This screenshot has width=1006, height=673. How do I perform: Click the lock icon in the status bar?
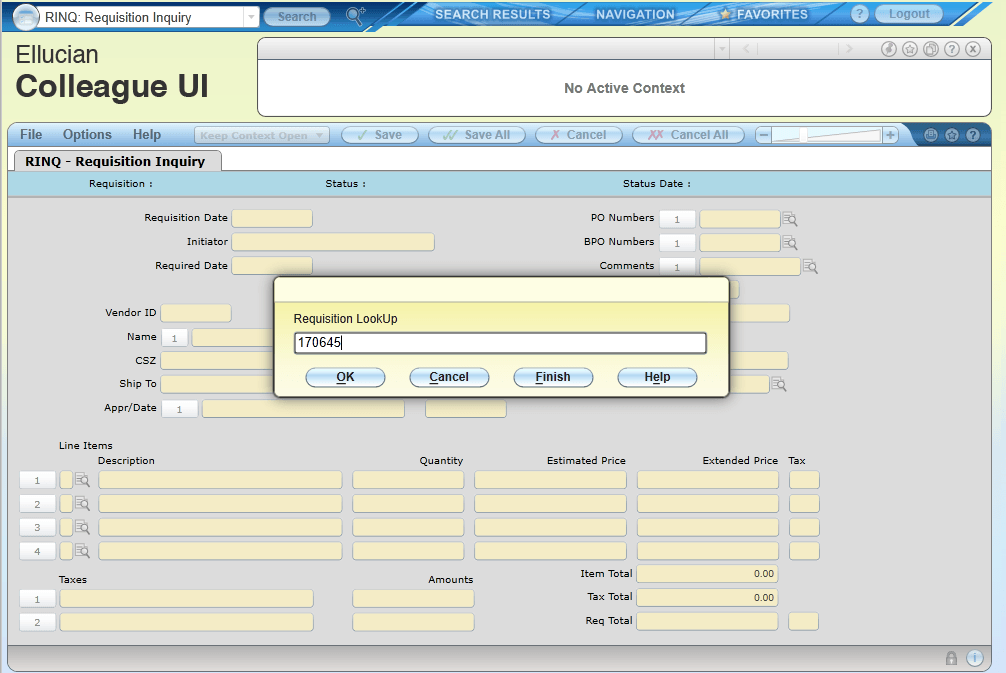coord(951,658)
